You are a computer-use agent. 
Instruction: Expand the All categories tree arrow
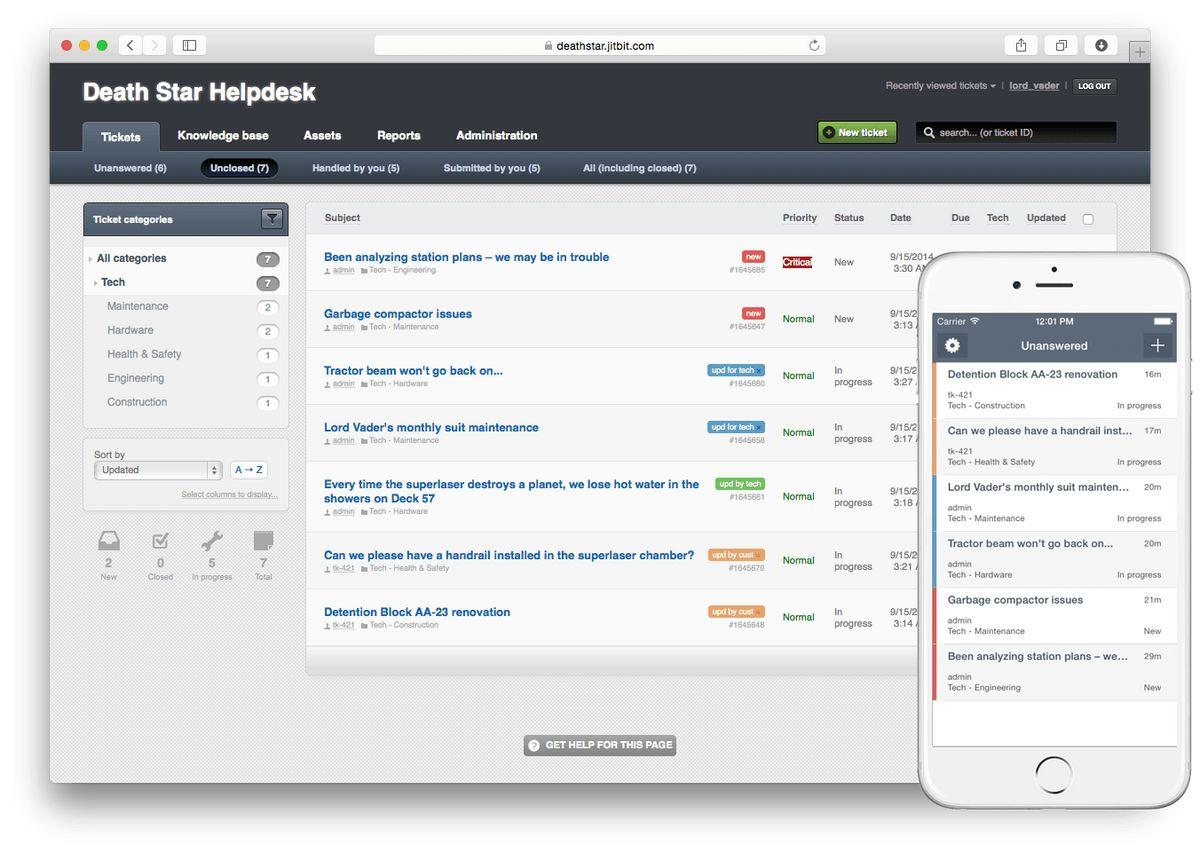(91, 259)
